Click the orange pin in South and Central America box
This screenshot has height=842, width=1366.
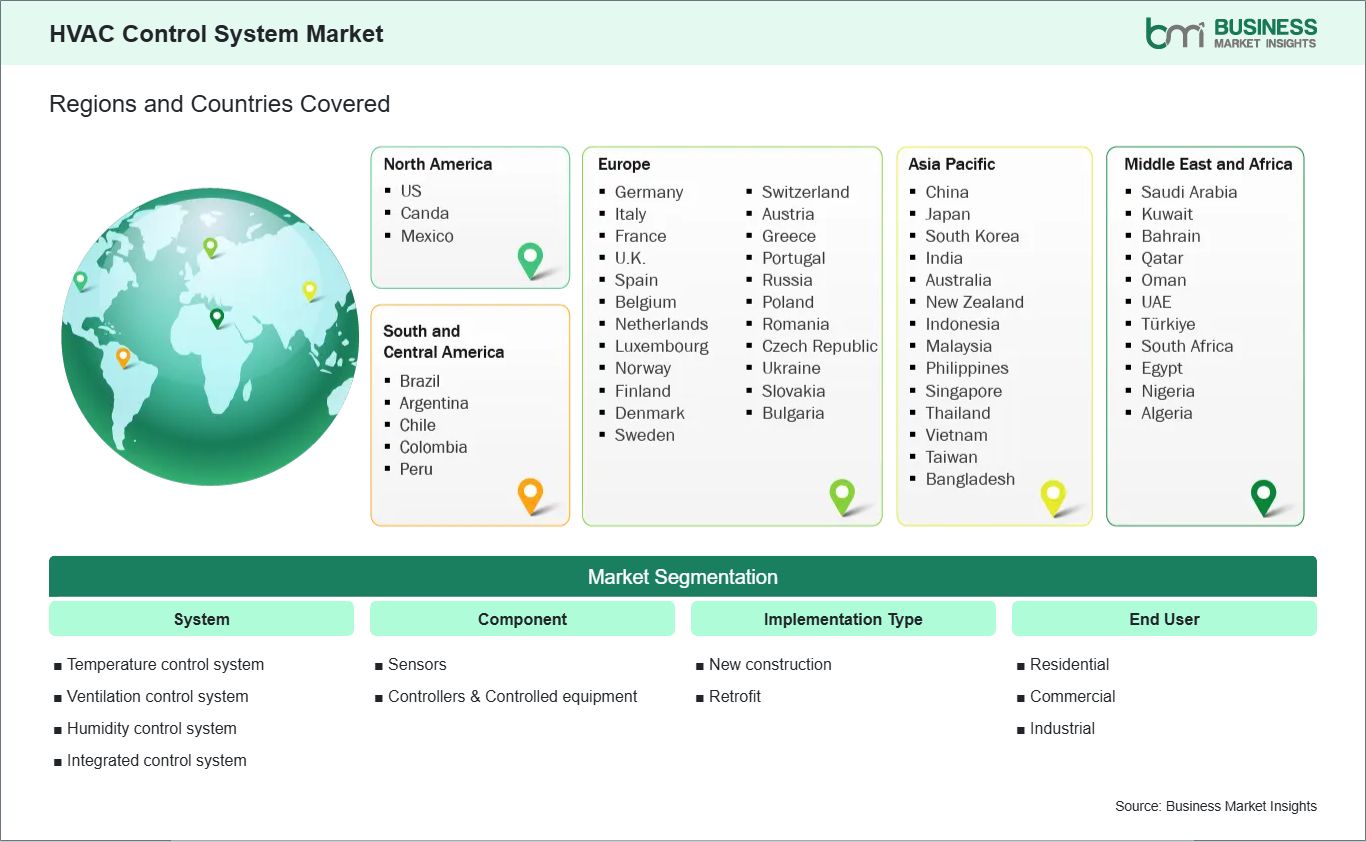530,493
